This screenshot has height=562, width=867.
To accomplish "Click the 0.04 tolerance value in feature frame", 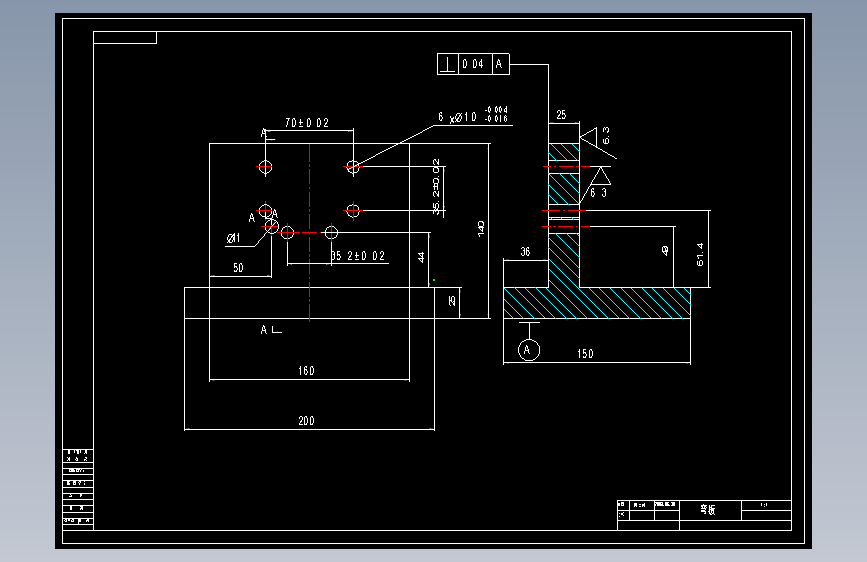I will (x=473, y=64).
